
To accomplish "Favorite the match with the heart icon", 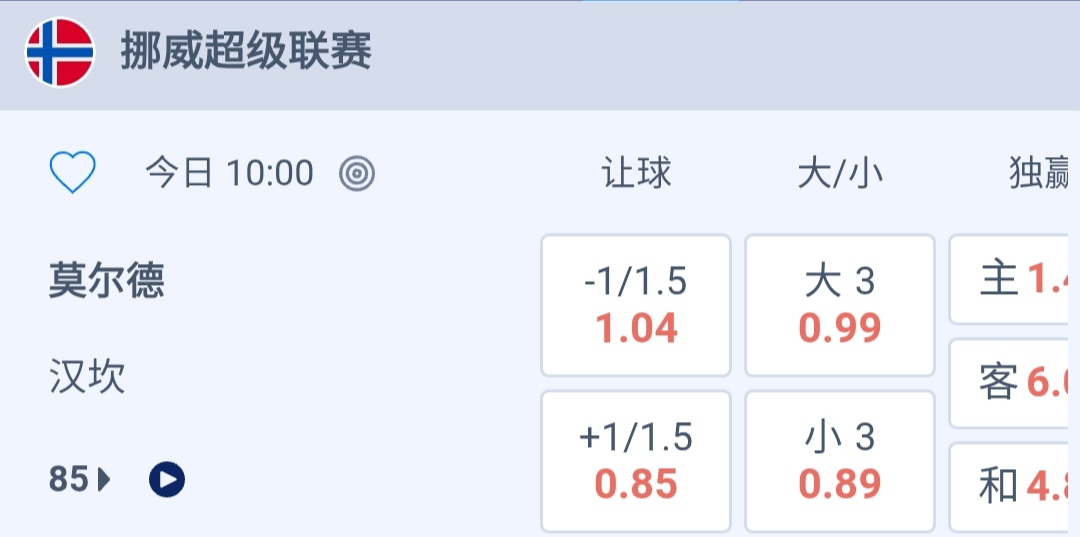I will (73, 173).
